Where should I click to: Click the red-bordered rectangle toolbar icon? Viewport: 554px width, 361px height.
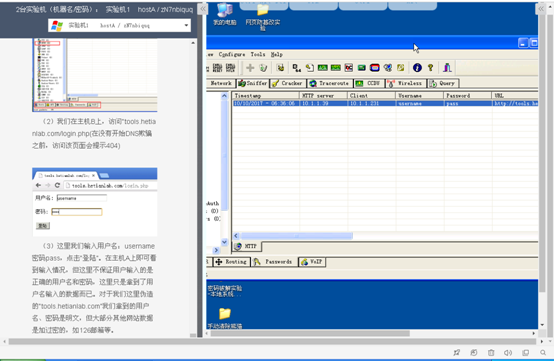[x=375, y=67]
